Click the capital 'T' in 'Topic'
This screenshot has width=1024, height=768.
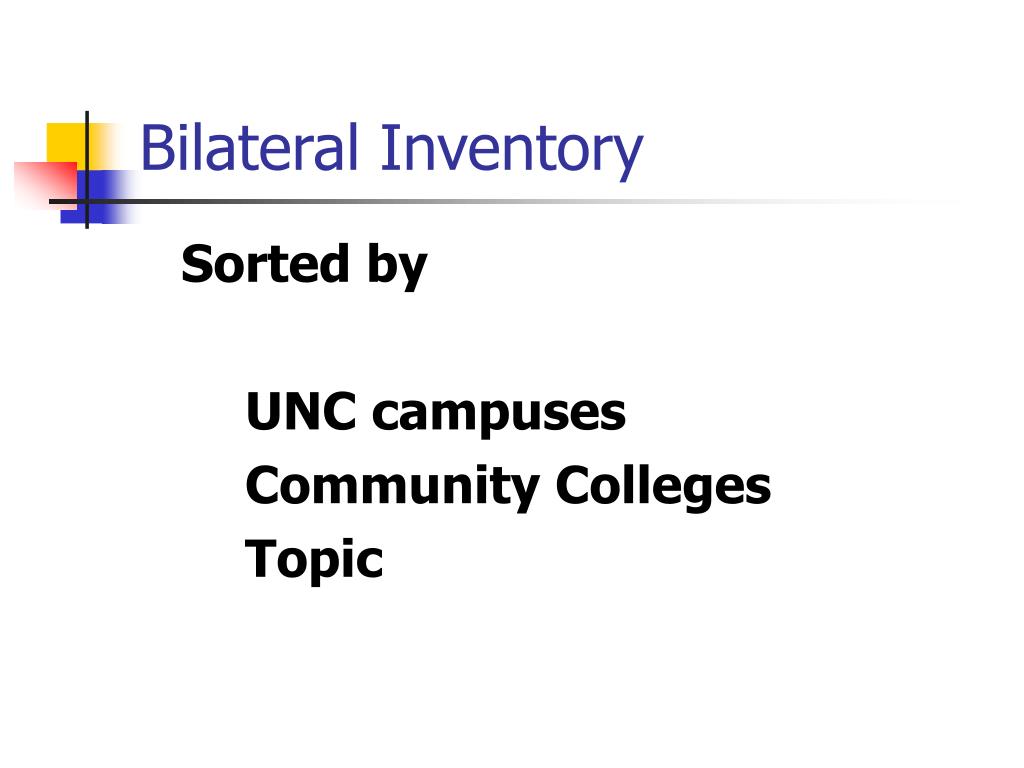coord(260,558)
